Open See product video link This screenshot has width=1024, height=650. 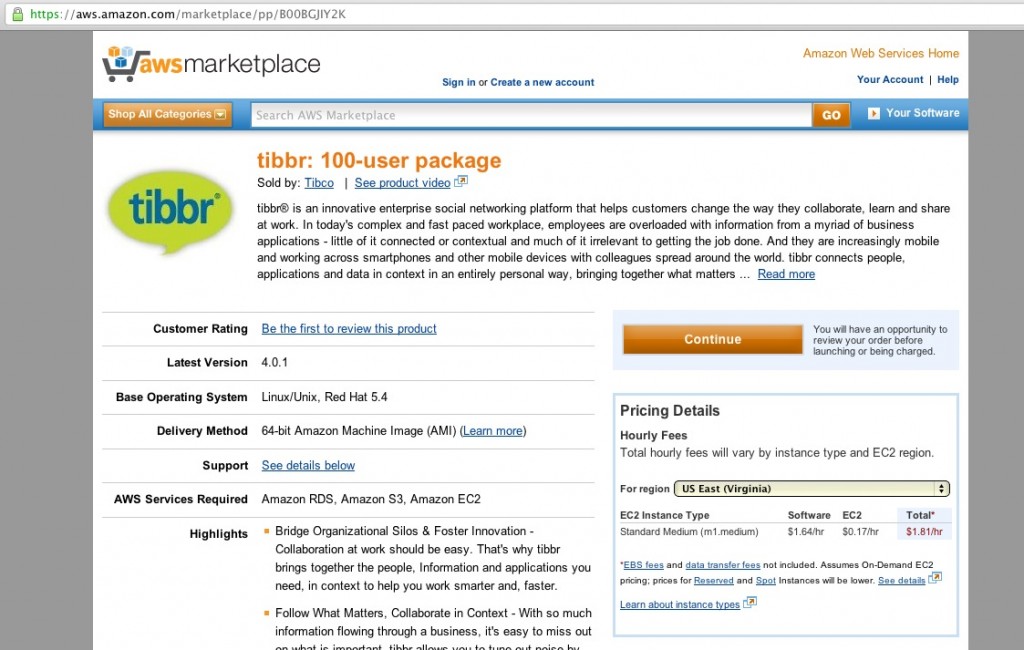pos(402,183)
